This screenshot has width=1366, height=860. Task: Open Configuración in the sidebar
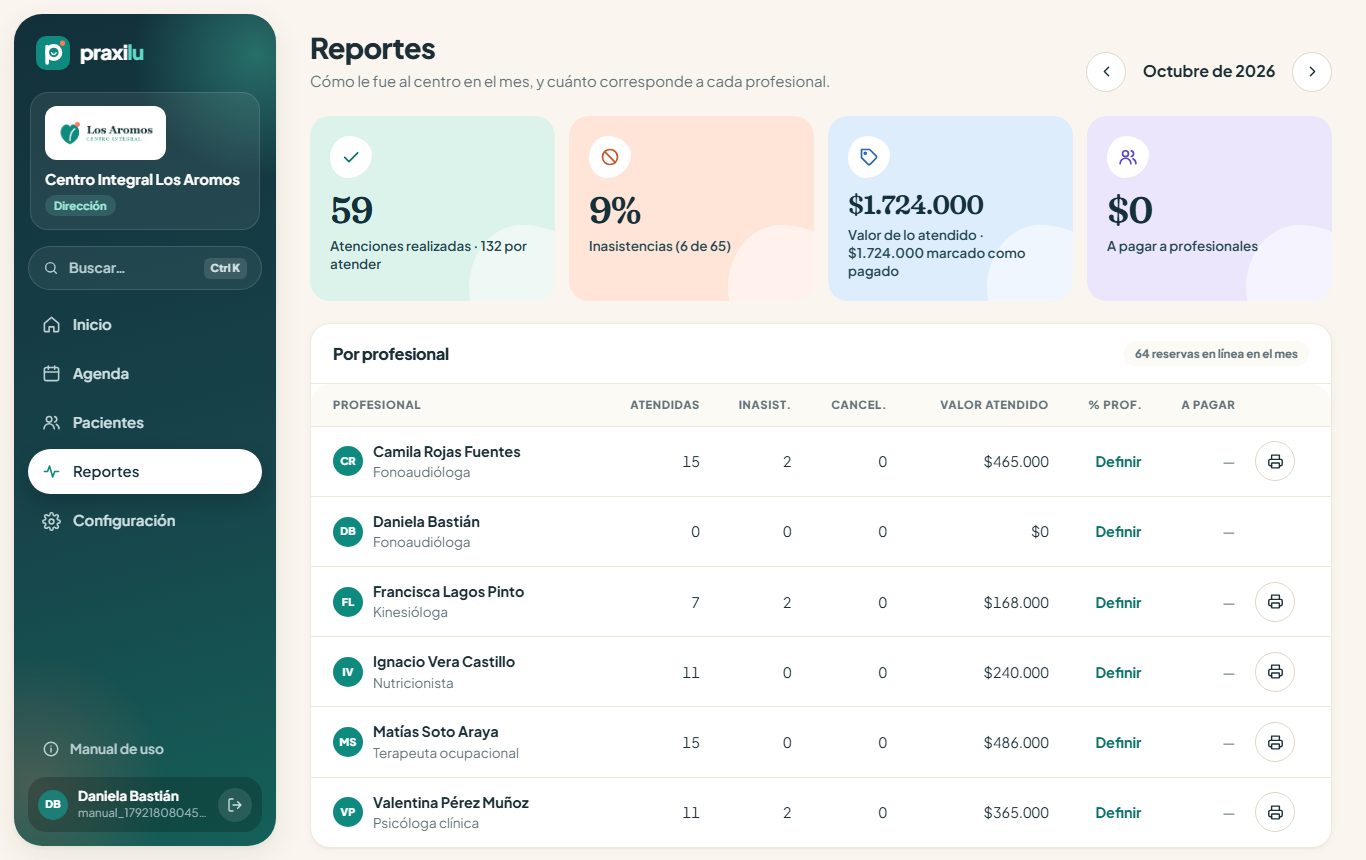click(x=145, y=521)
